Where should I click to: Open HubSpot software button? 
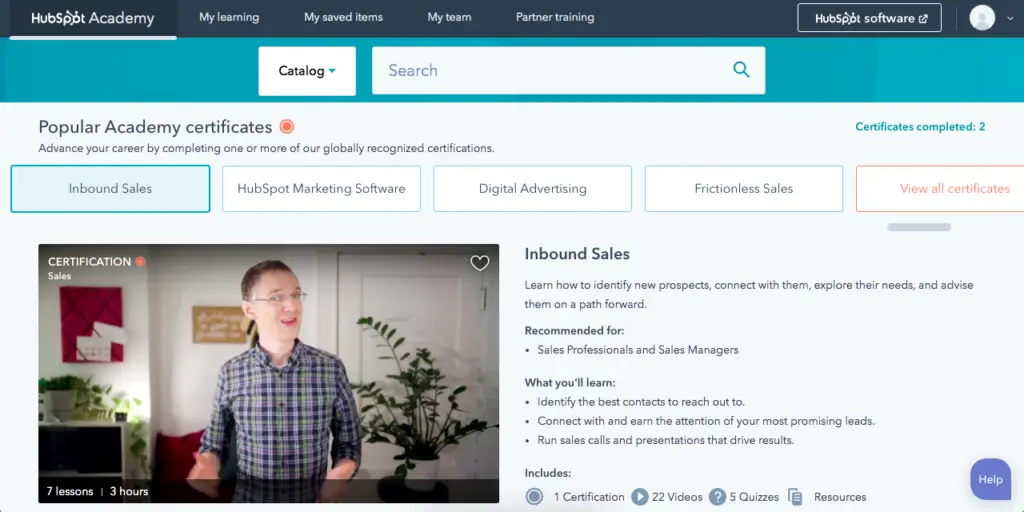[x=869, y=18]
